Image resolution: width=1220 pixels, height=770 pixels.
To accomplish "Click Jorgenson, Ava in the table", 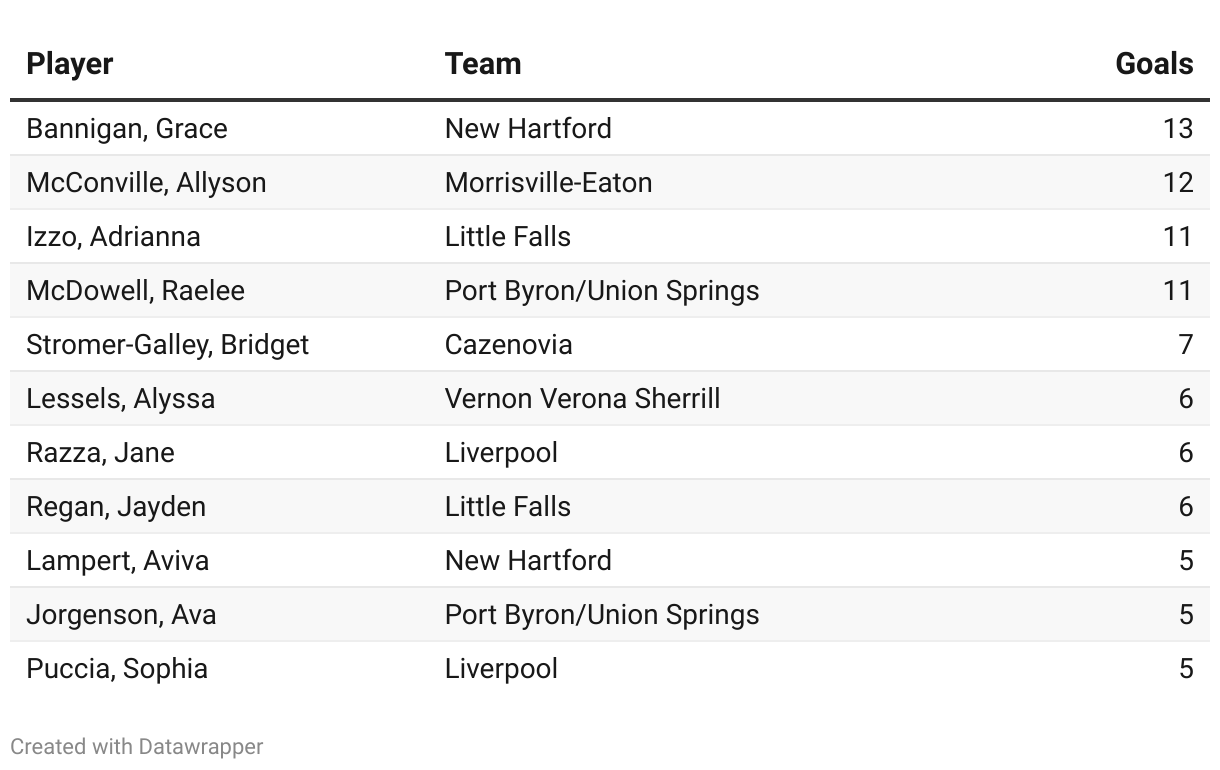I will tap(121, 615).
